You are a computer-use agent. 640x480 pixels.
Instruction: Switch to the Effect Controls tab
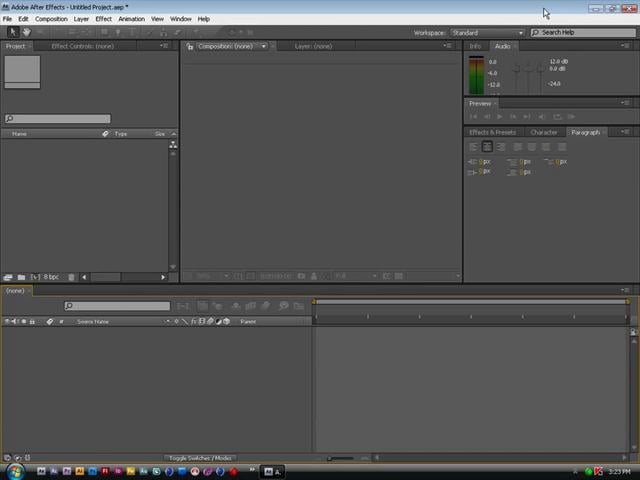pos(82,46)
